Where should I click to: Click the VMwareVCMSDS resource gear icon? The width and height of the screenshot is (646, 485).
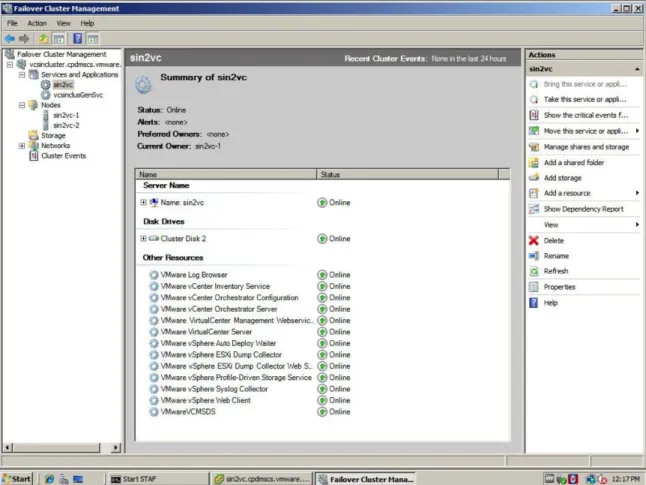154,412
